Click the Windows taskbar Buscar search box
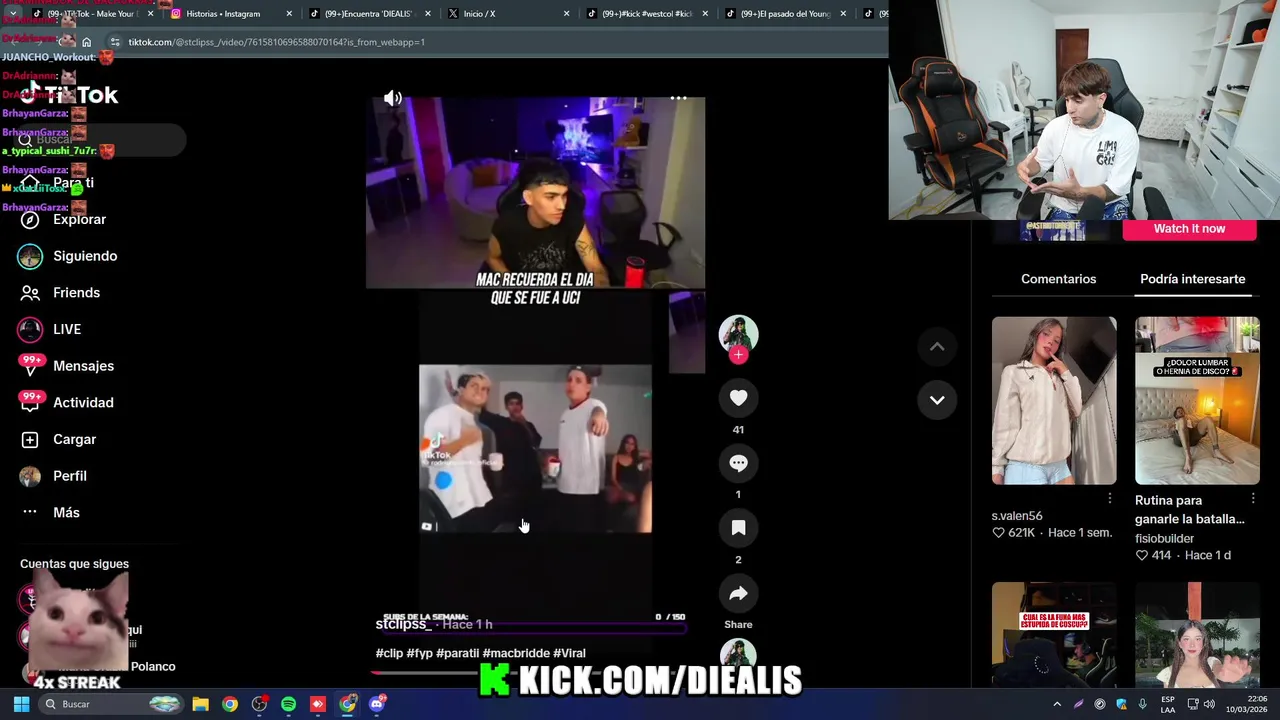The image size is (1280, 720). (112, 704)
